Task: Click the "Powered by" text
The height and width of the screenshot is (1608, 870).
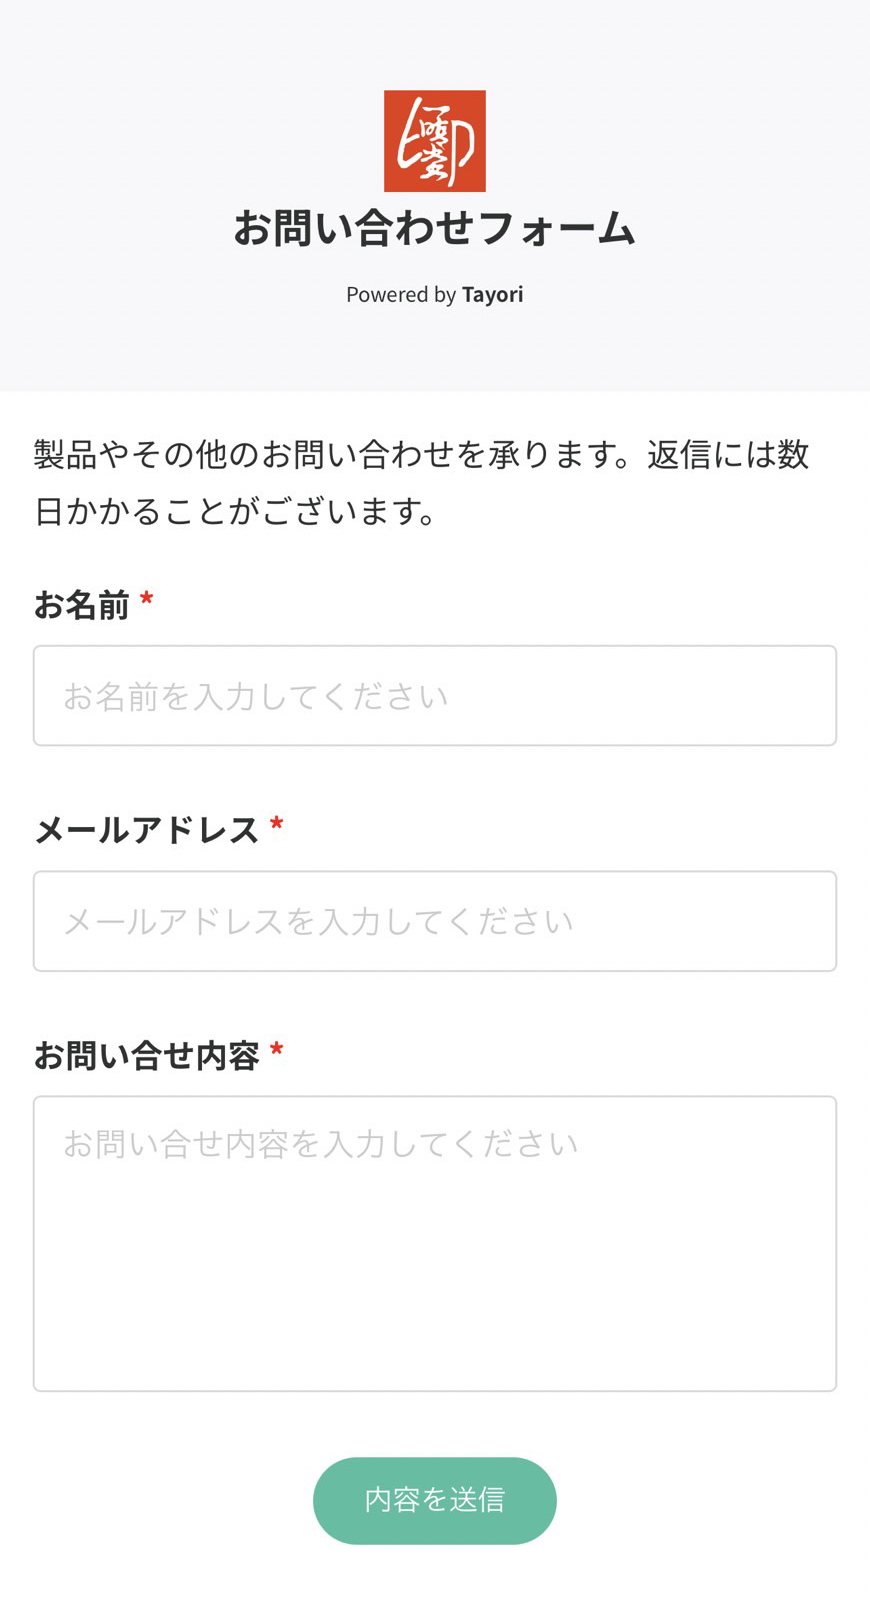Action: click(400, 294)
